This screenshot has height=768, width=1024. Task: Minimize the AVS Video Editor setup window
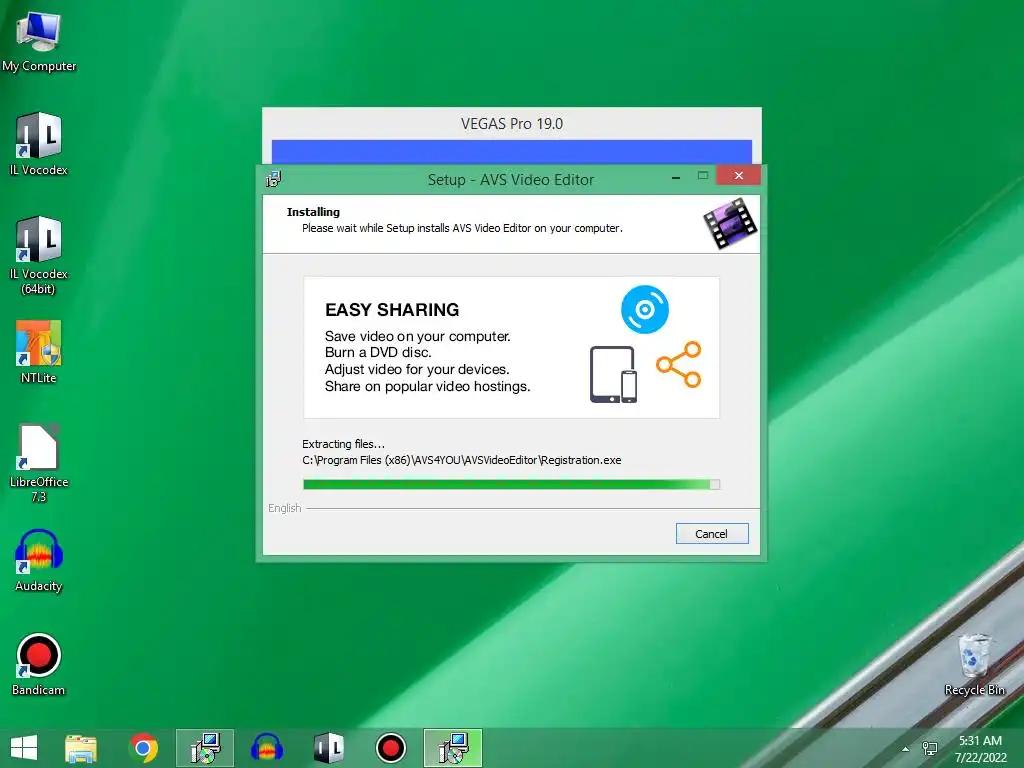click(676, 176)
